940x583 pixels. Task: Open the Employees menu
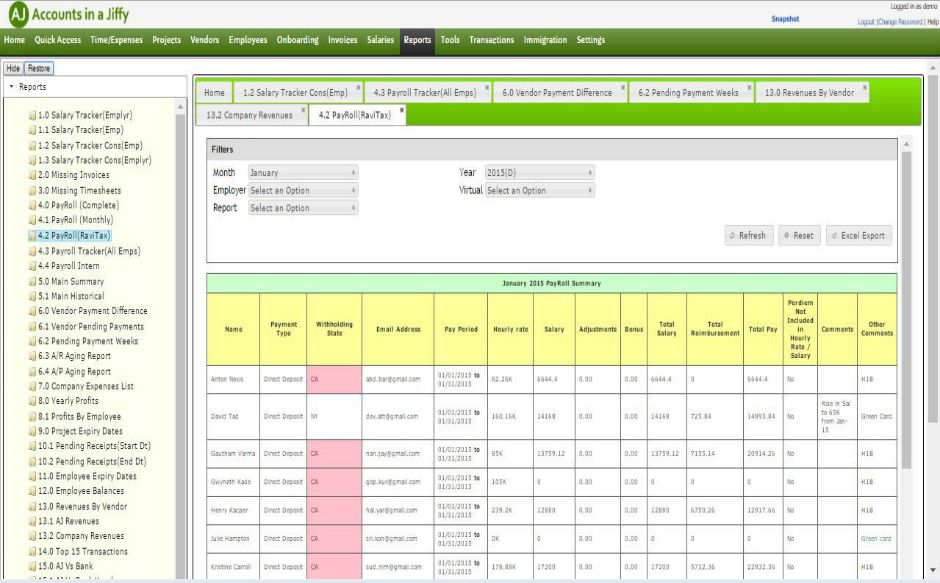coord(248,40)
